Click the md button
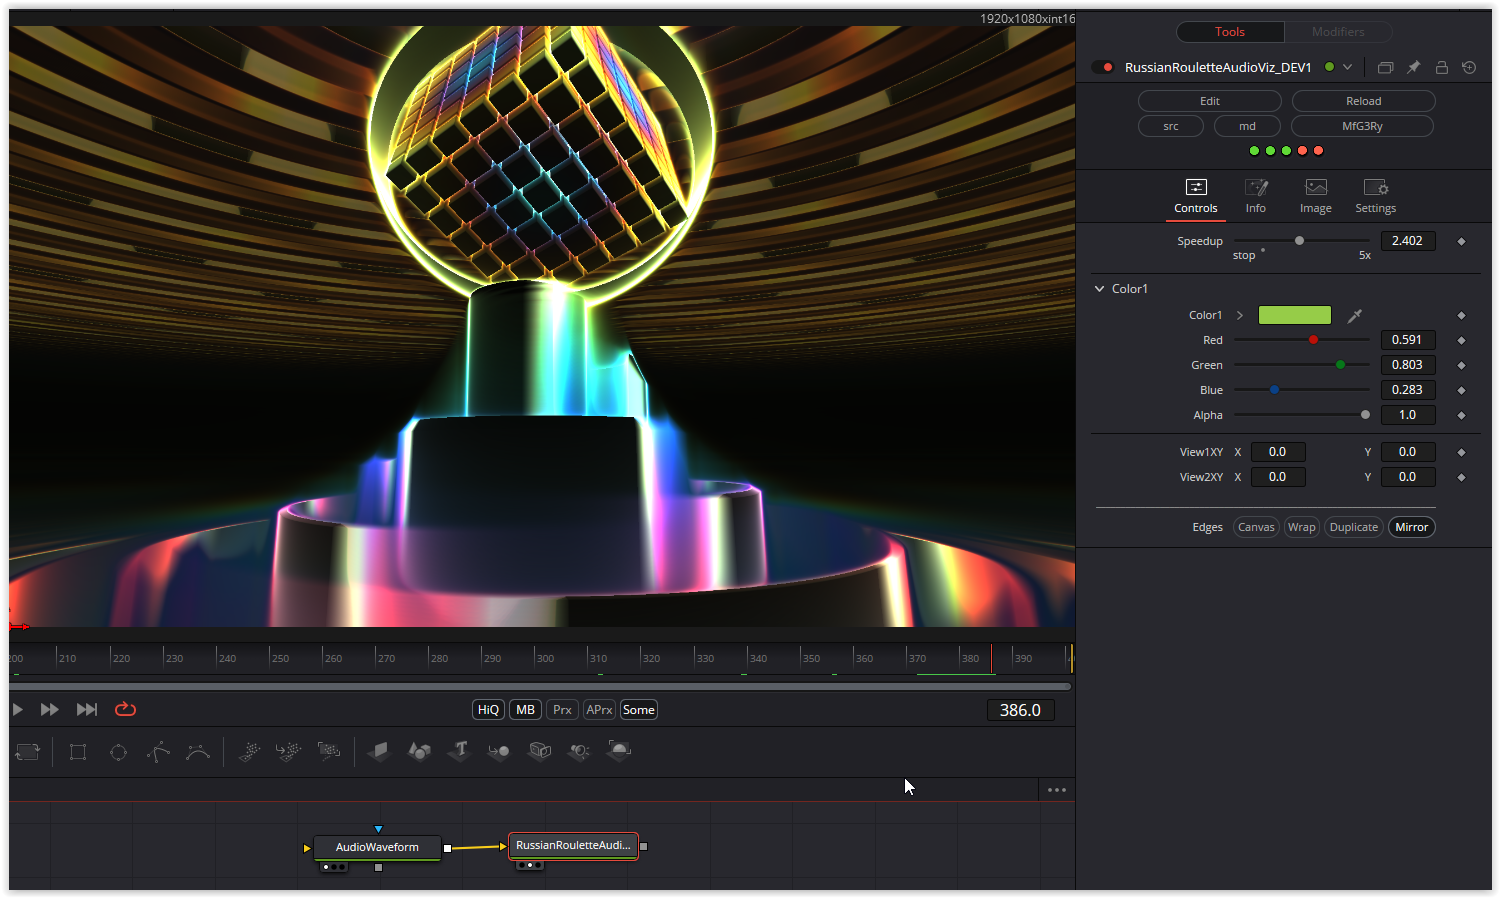 click(1248, 126)
